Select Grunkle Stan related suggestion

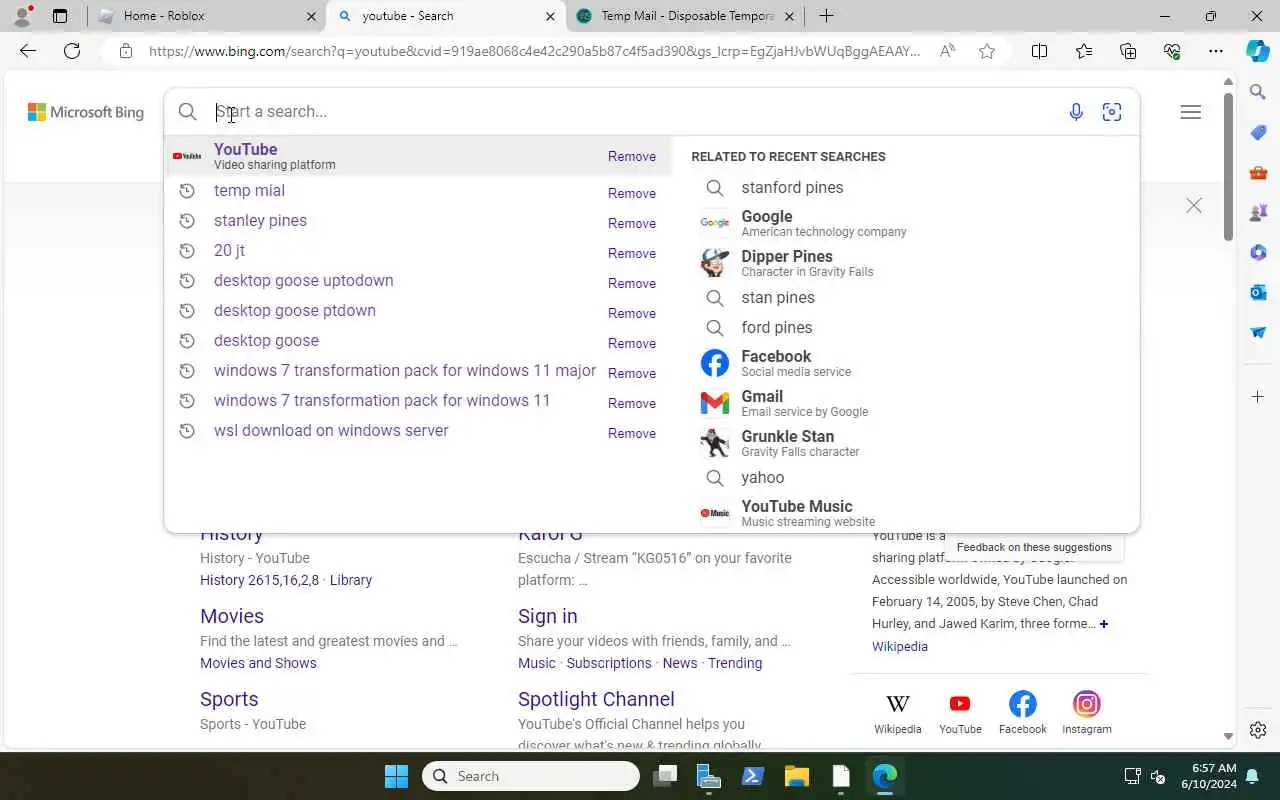click(x=780, y=443)
